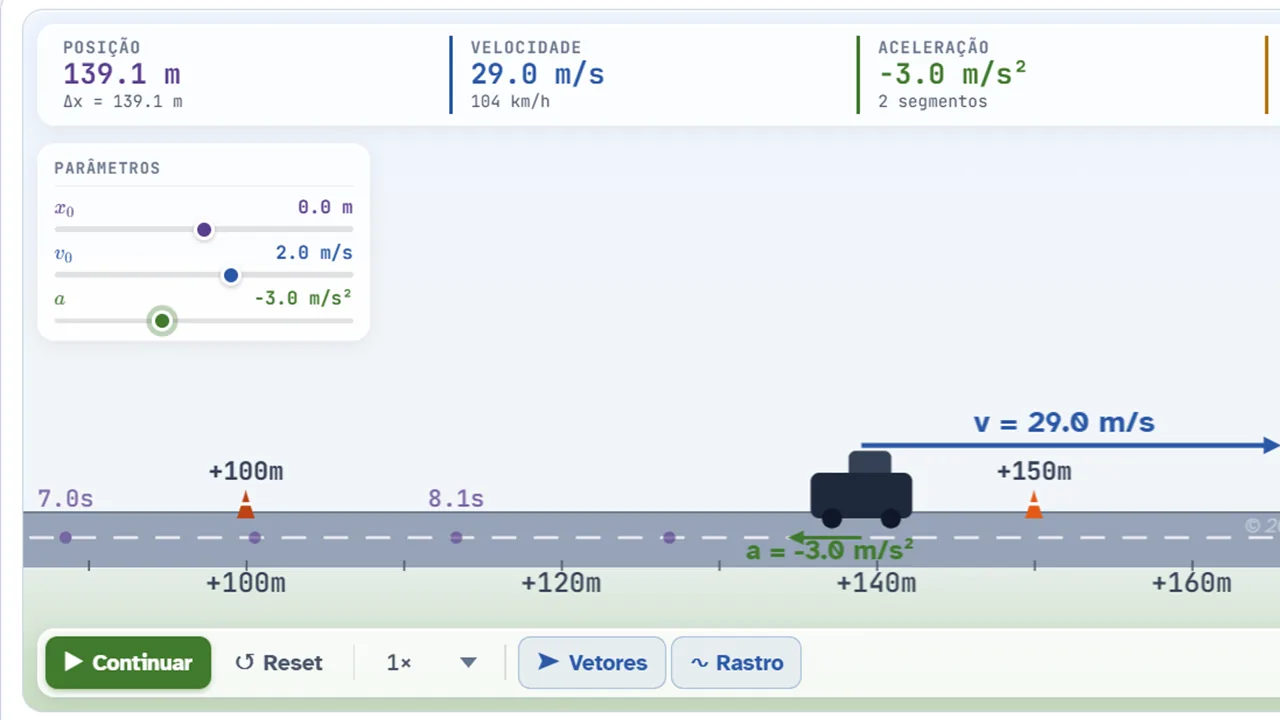Click the Continuar play button
Viewport: 1280px width, 720px height.
point(128,662)
